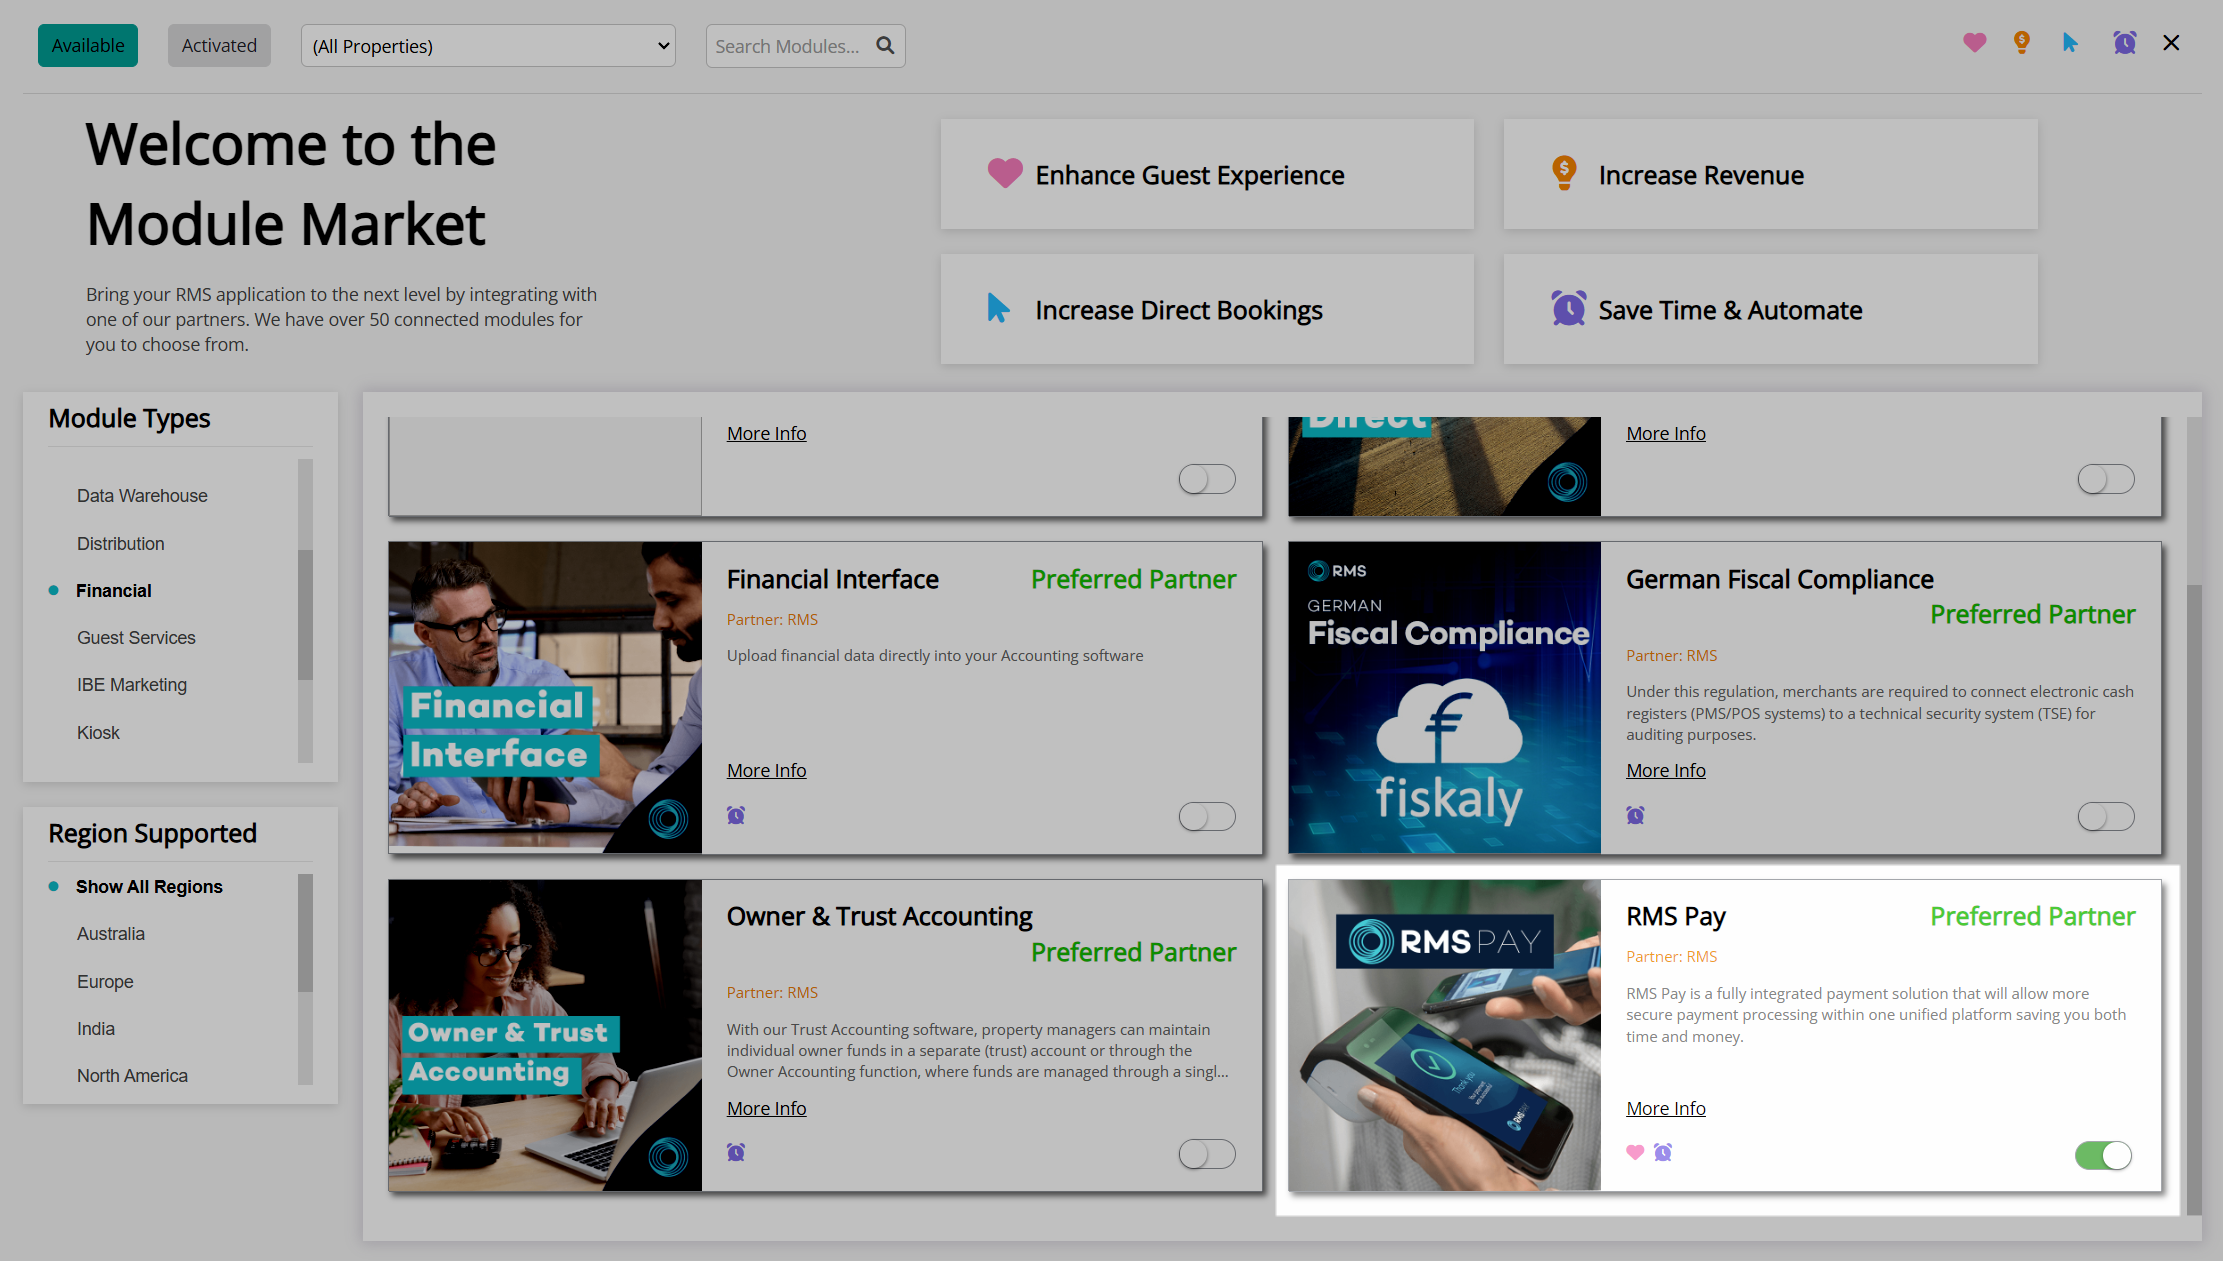Switch to the Activated tab
This screenshot has width=2223, height=1261.
tap(219, 46)
